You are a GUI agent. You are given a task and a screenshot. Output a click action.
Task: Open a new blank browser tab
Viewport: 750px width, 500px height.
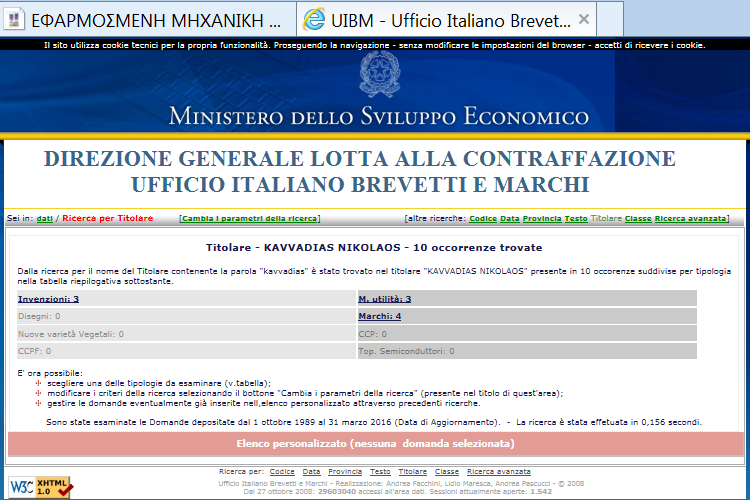tap(609, 20)
